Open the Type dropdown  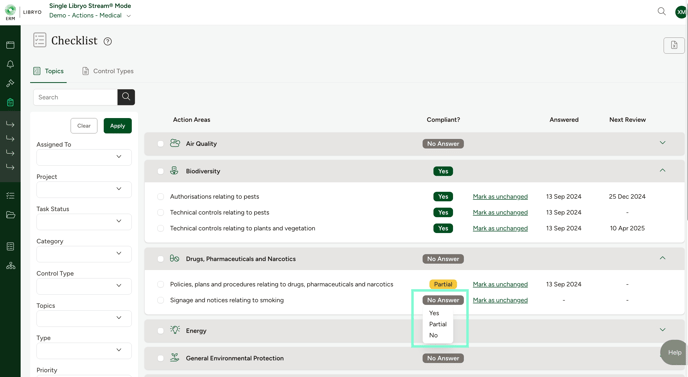pos(84,350)
